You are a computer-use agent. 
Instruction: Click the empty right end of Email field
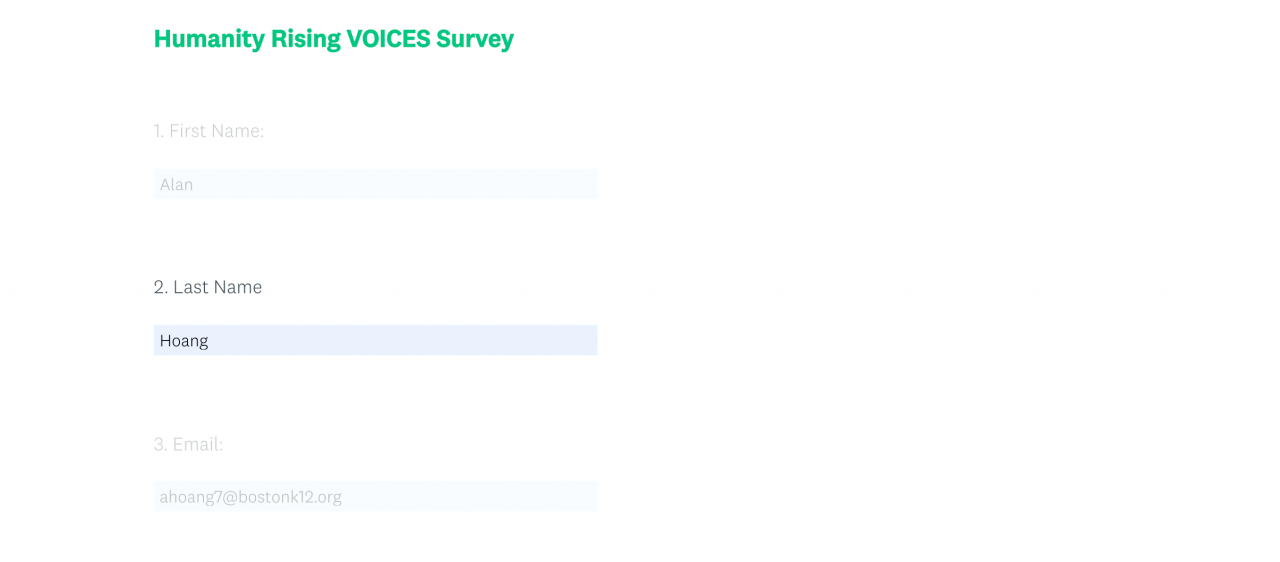[560, 497]
